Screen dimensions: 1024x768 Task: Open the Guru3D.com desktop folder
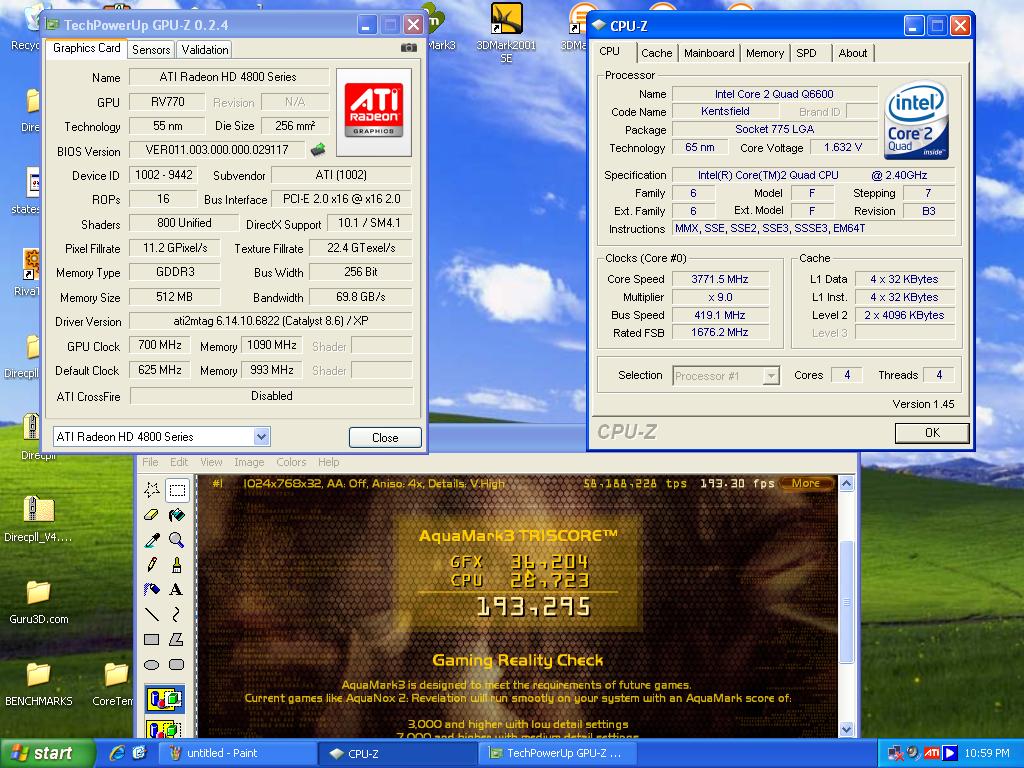pos(39,601)
